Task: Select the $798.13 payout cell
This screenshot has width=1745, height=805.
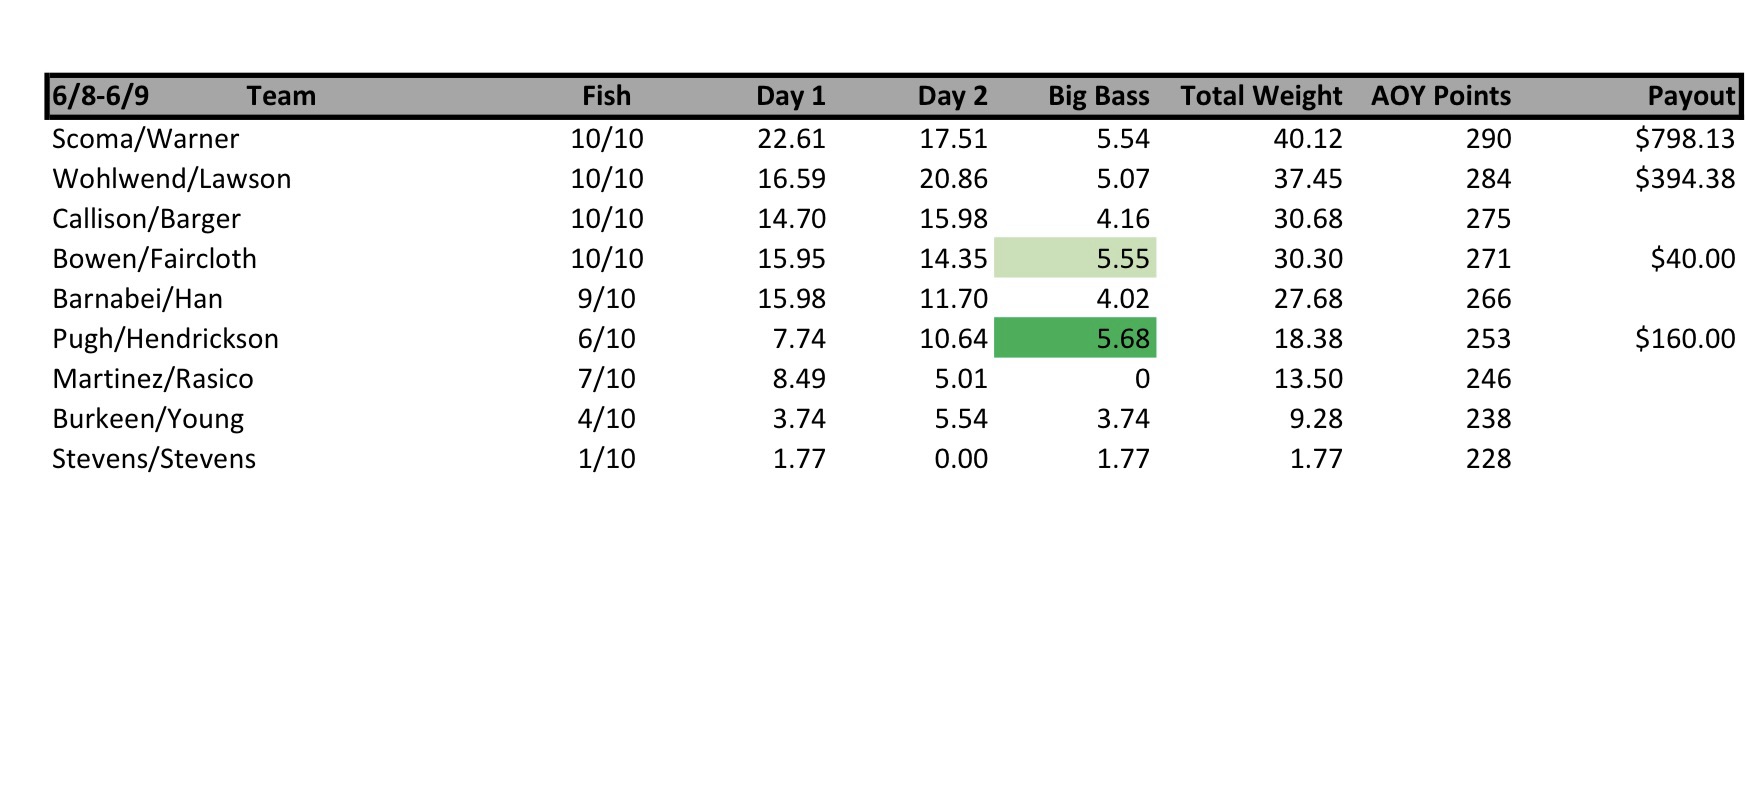Action: [x=1684, y=138]
